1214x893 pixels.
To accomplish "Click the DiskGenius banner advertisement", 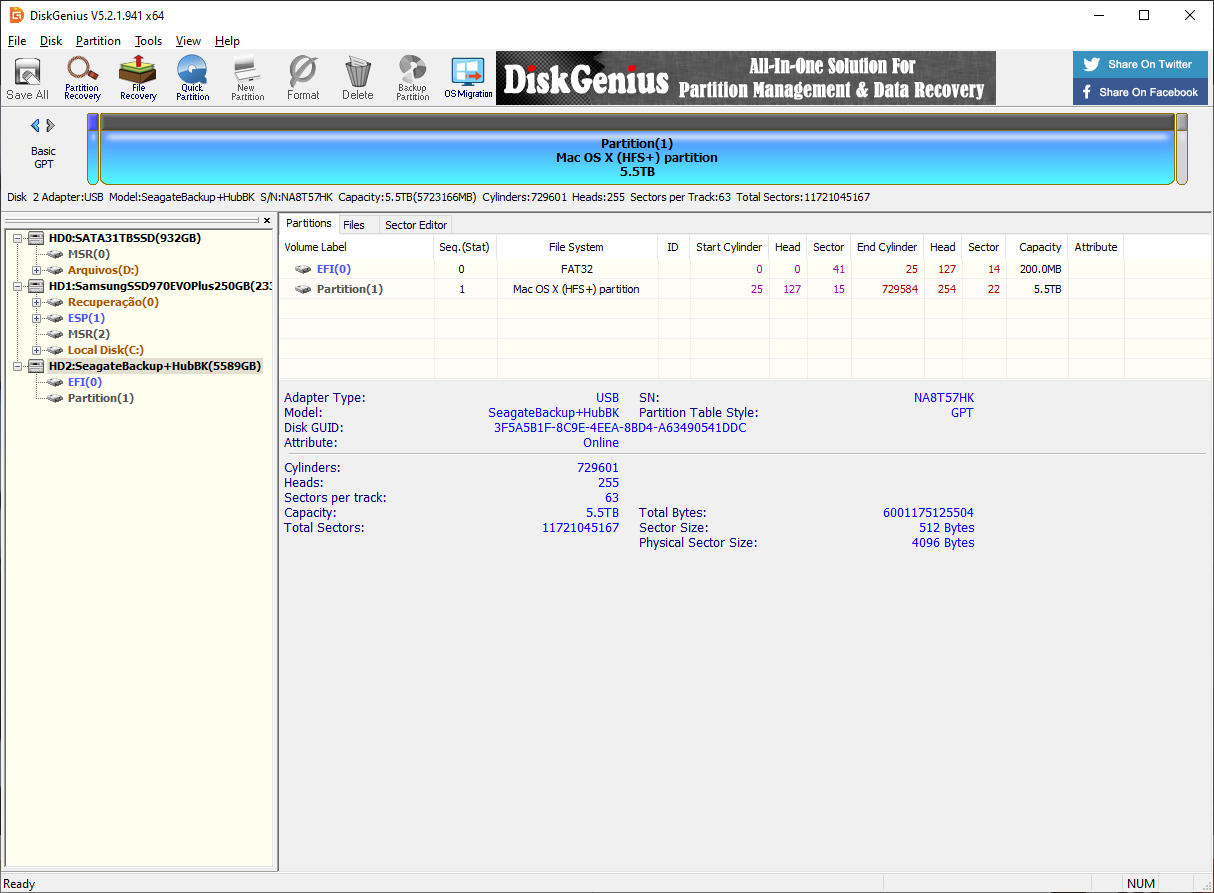I will 746,78.
